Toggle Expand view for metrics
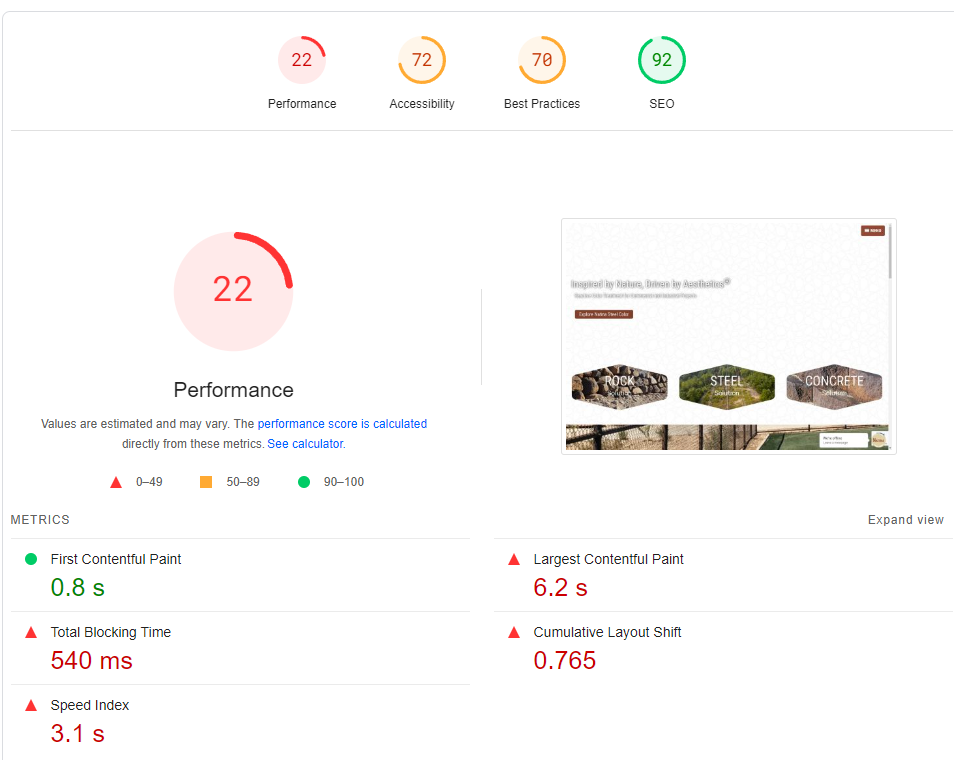This screenshot has height=760, width=954. (905, 520)
